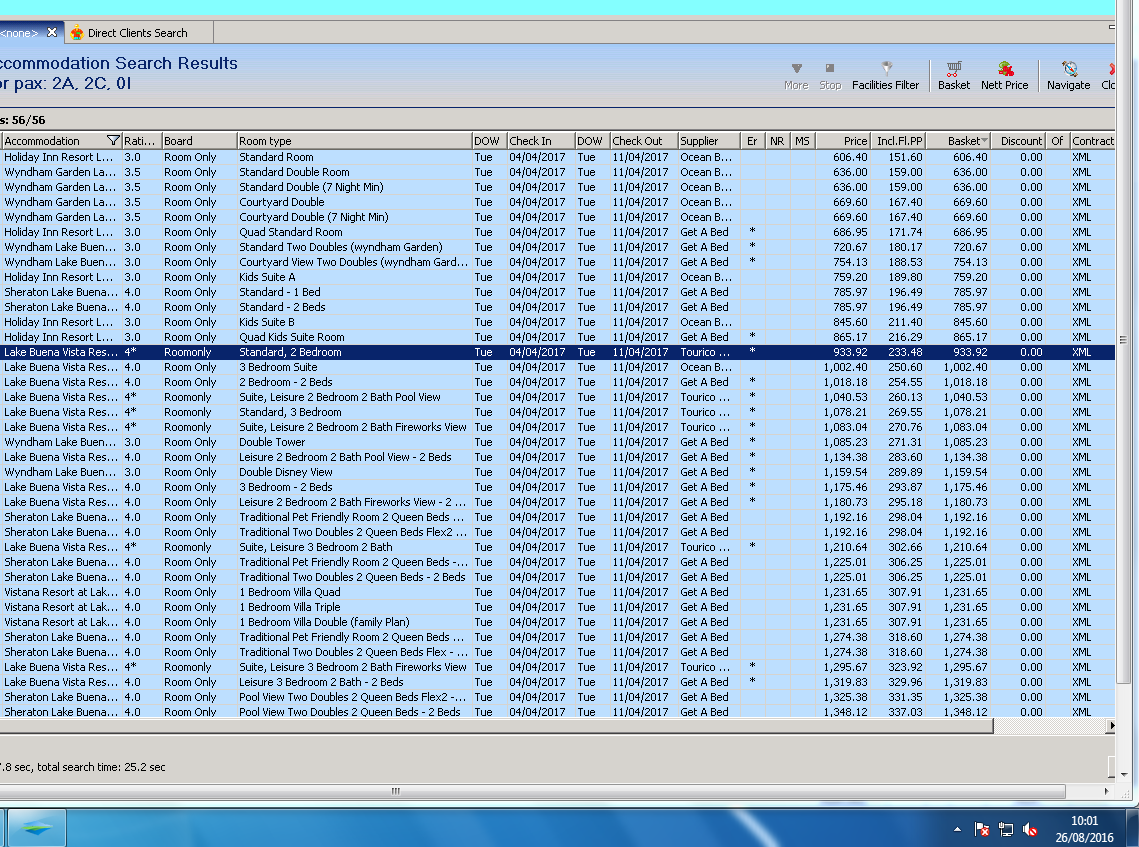The height and width of the screenshot is (847, 1139).
Task: Show hidden system tray icons arrow
Action: (x=957, y=829)
